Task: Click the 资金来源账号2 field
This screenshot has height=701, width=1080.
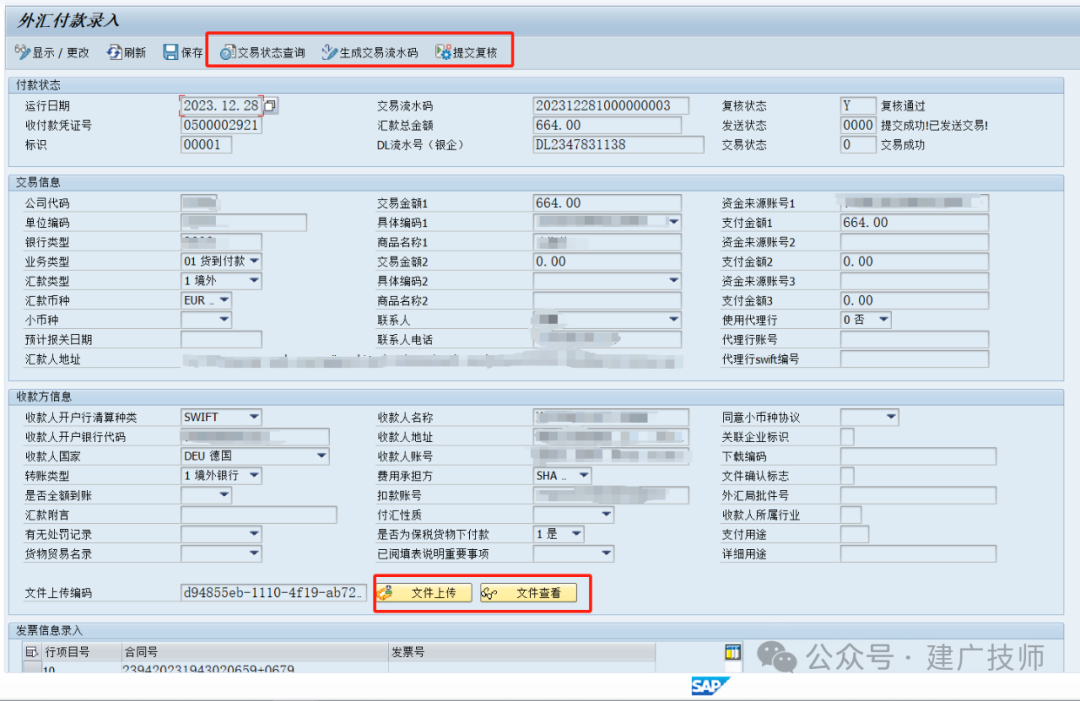Action: (x=914, y=242)
